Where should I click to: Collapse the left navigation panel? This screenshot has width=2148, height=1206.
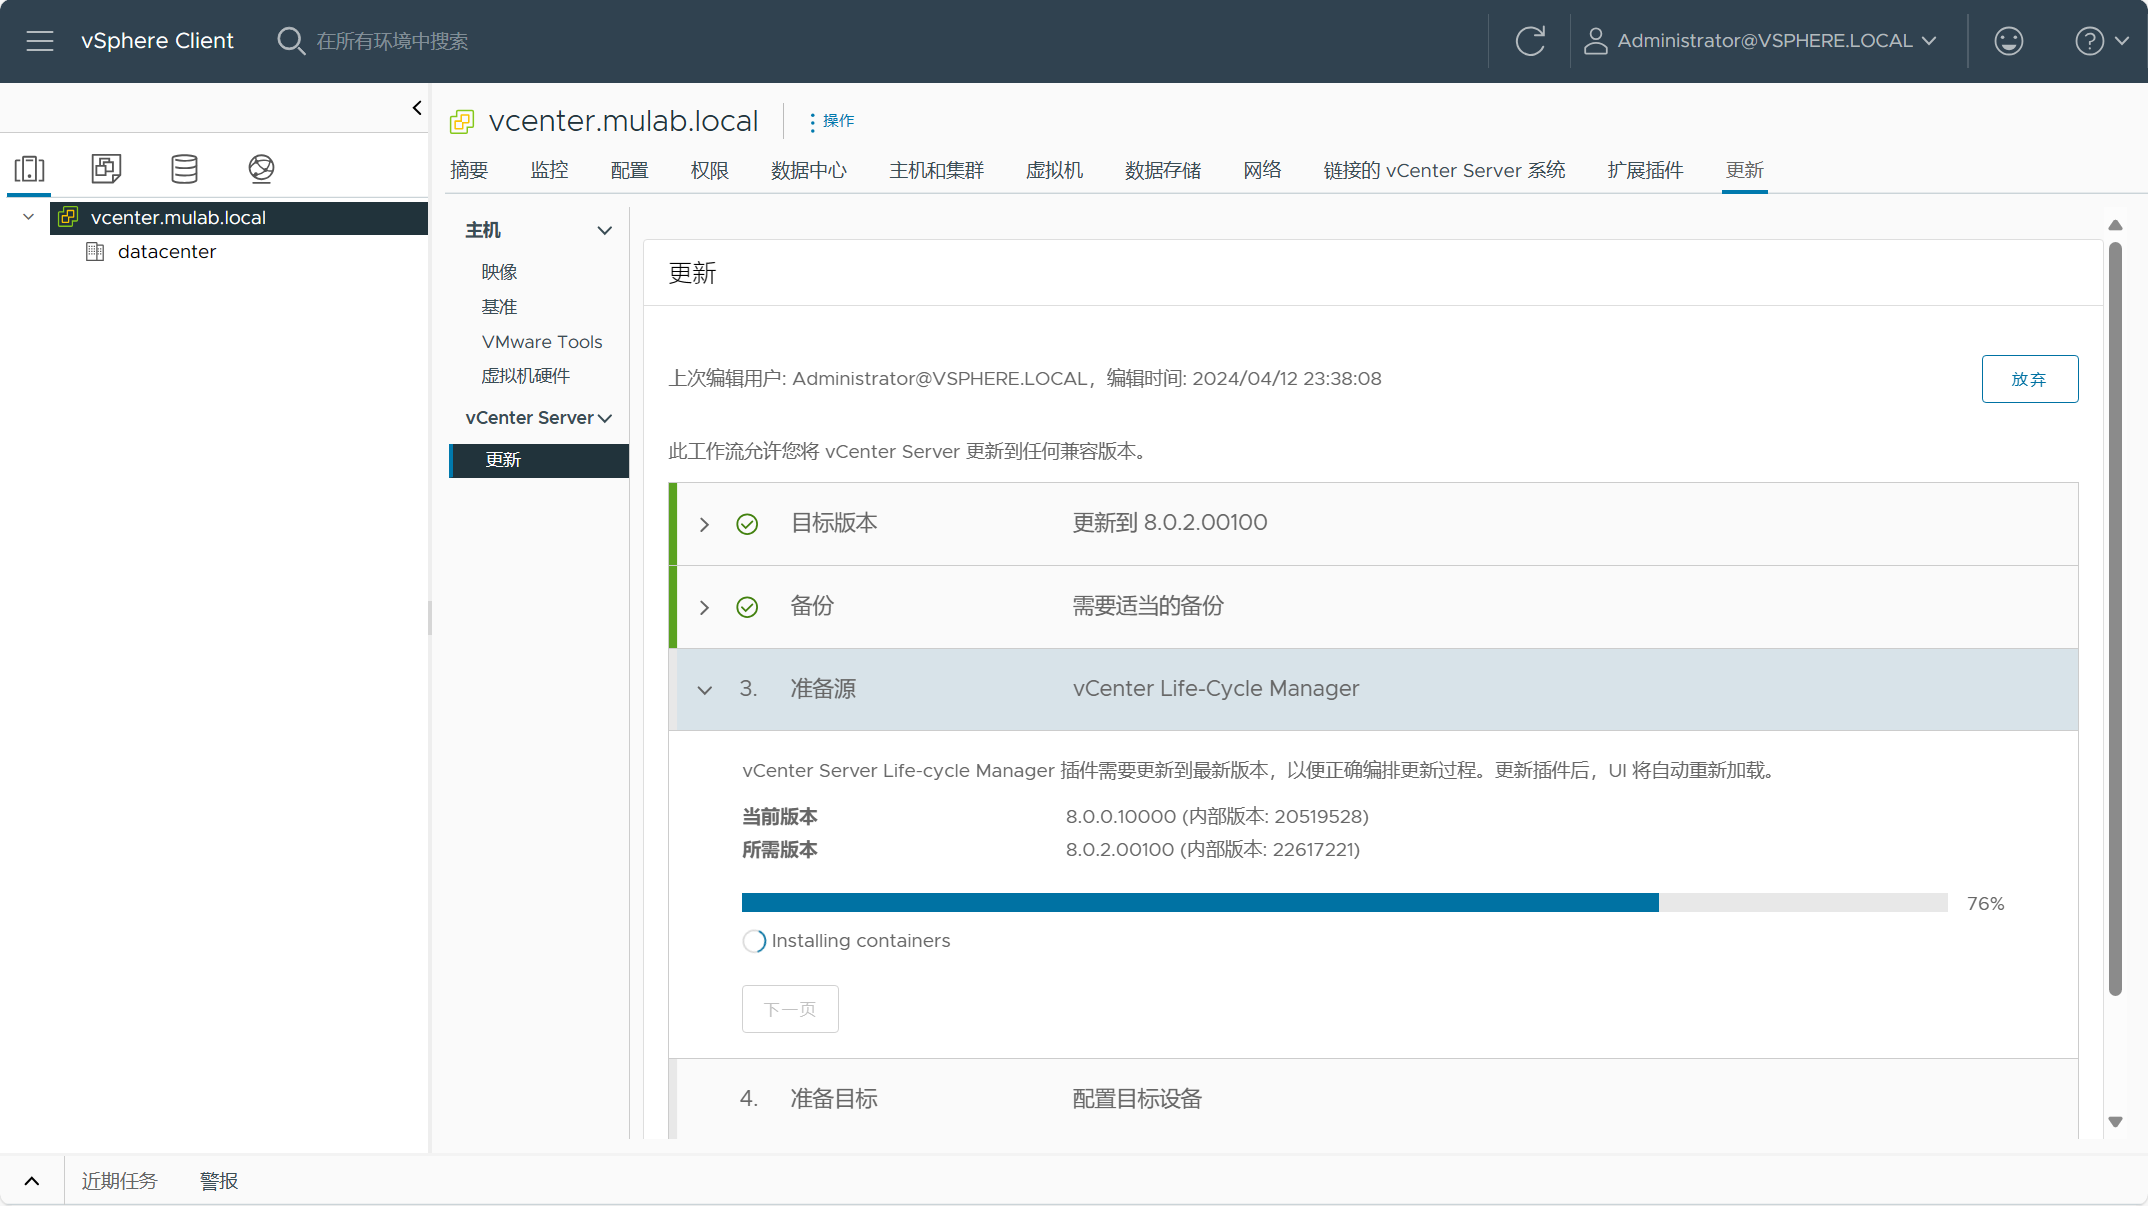coord(417,108)
